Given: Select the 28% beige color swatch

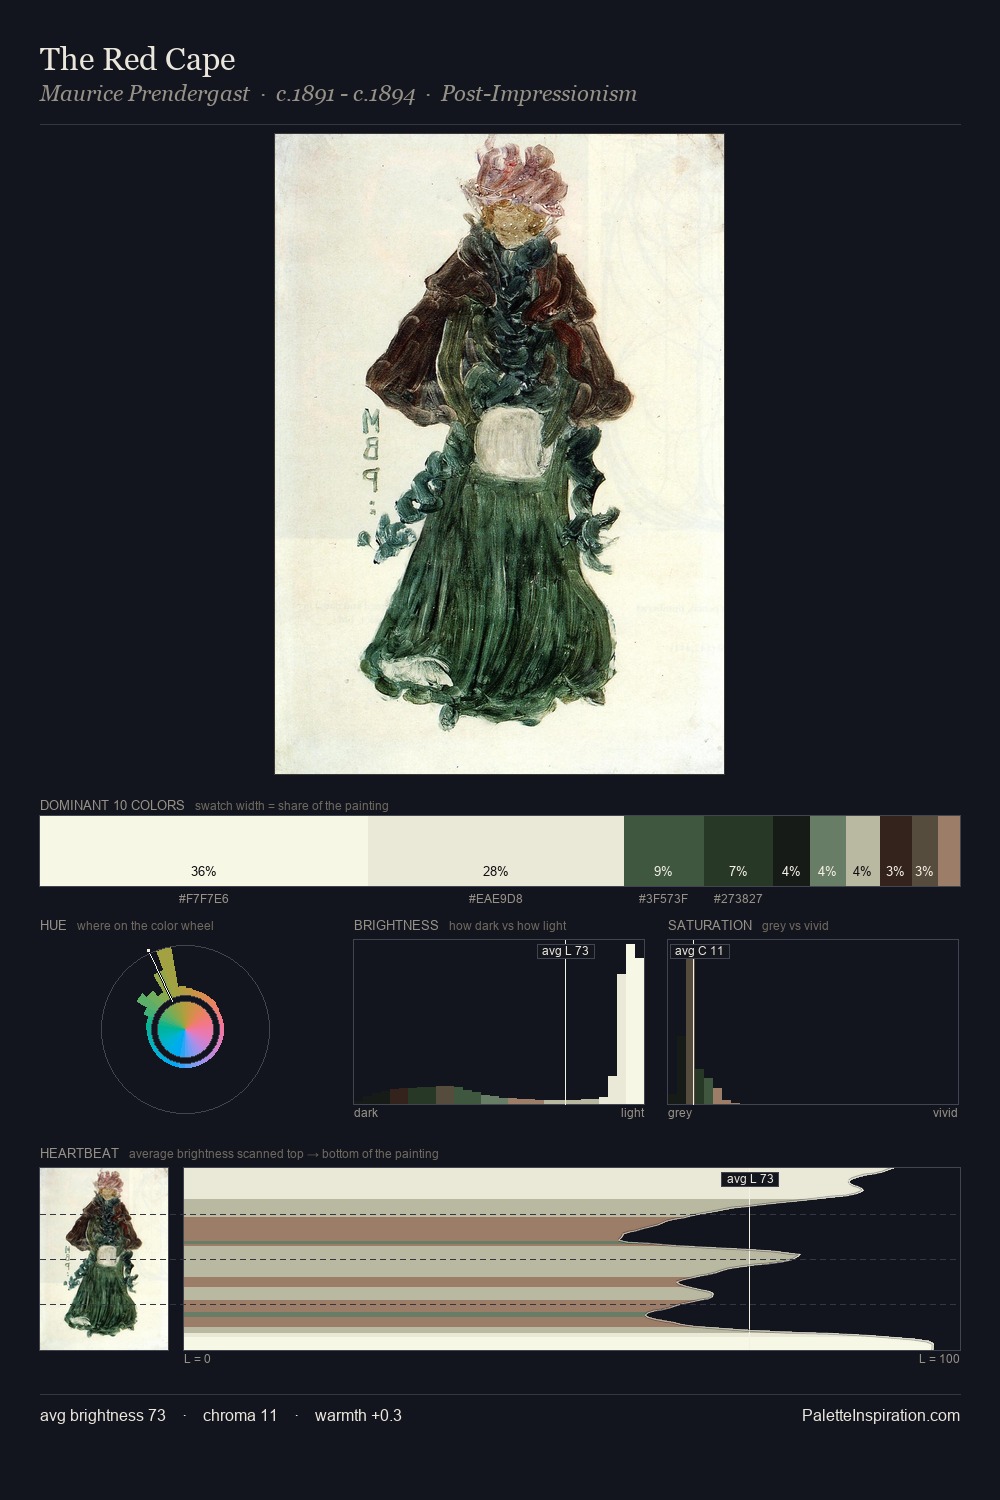Looking at the screenshot, I should point(496,851).
